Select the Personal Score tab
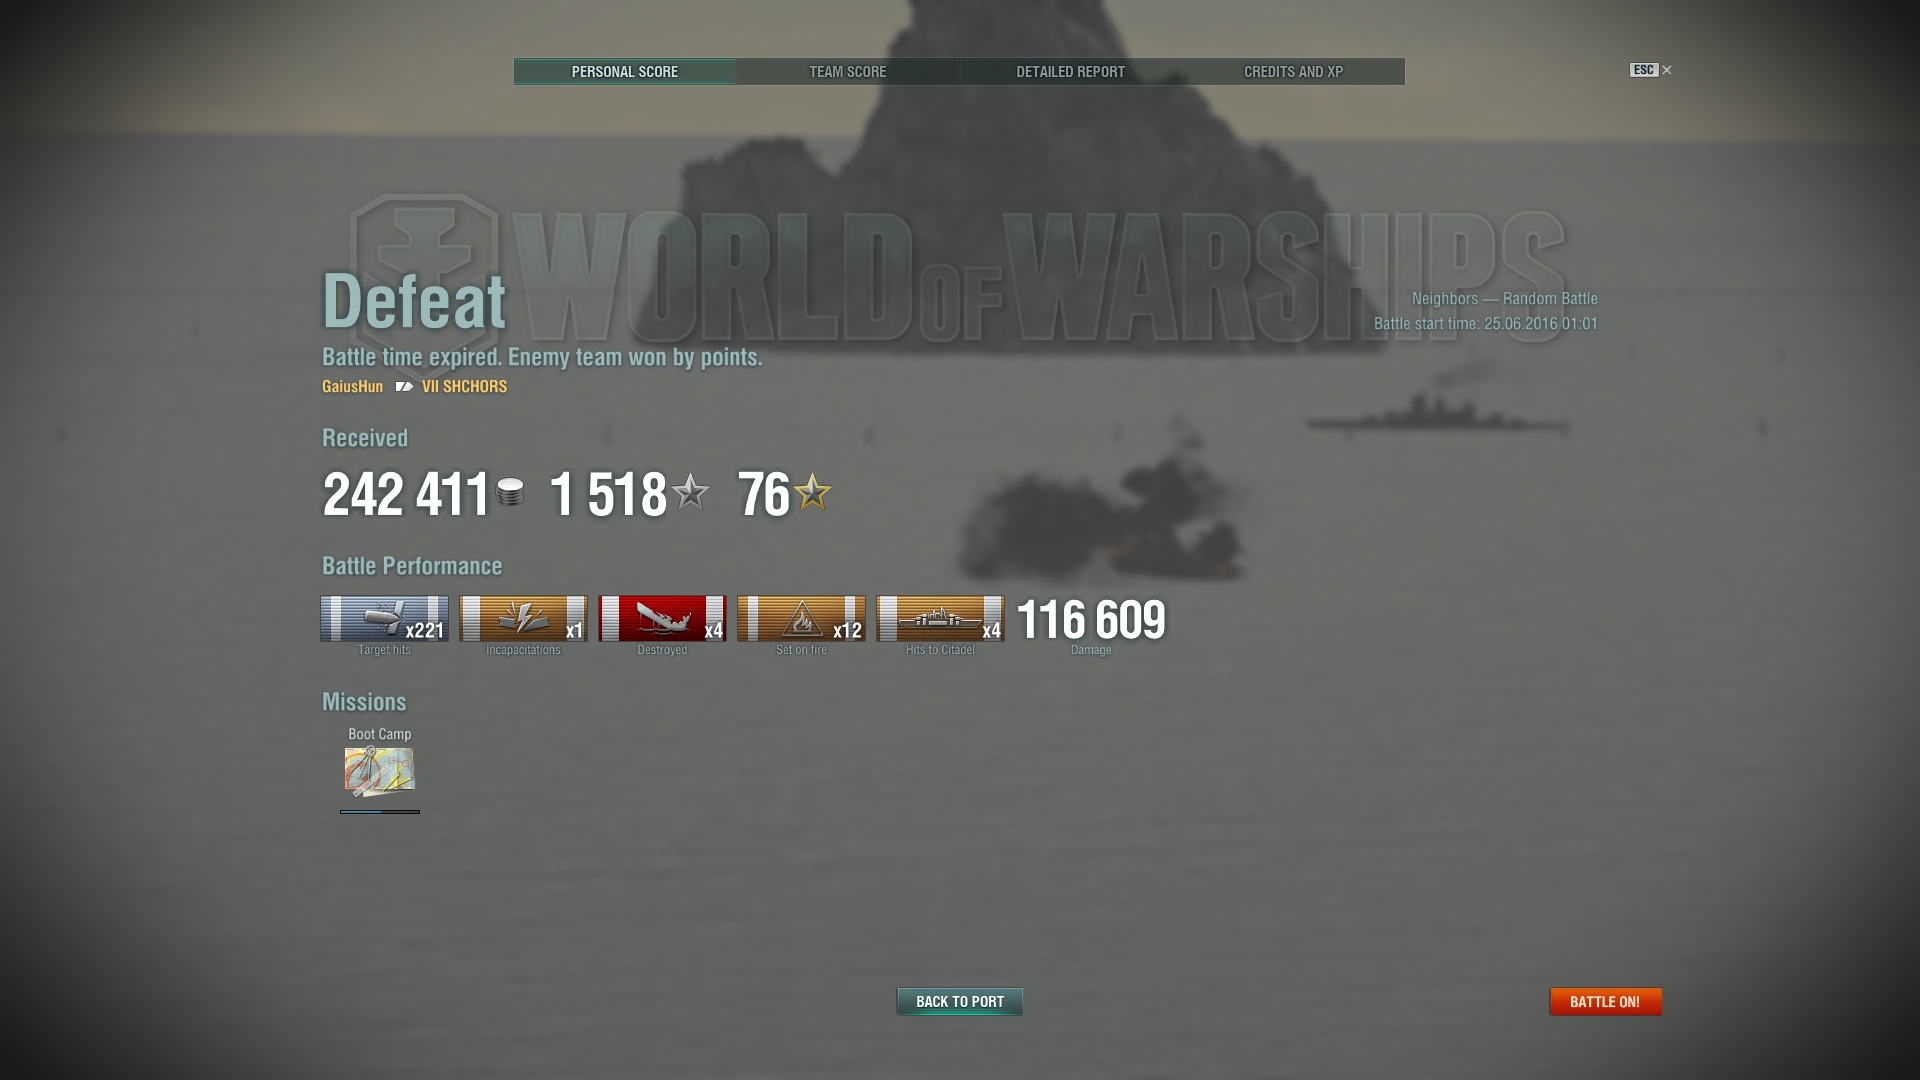This screenshot has width=1920, height=1080. pyautogui.click(x=625, y=71)
